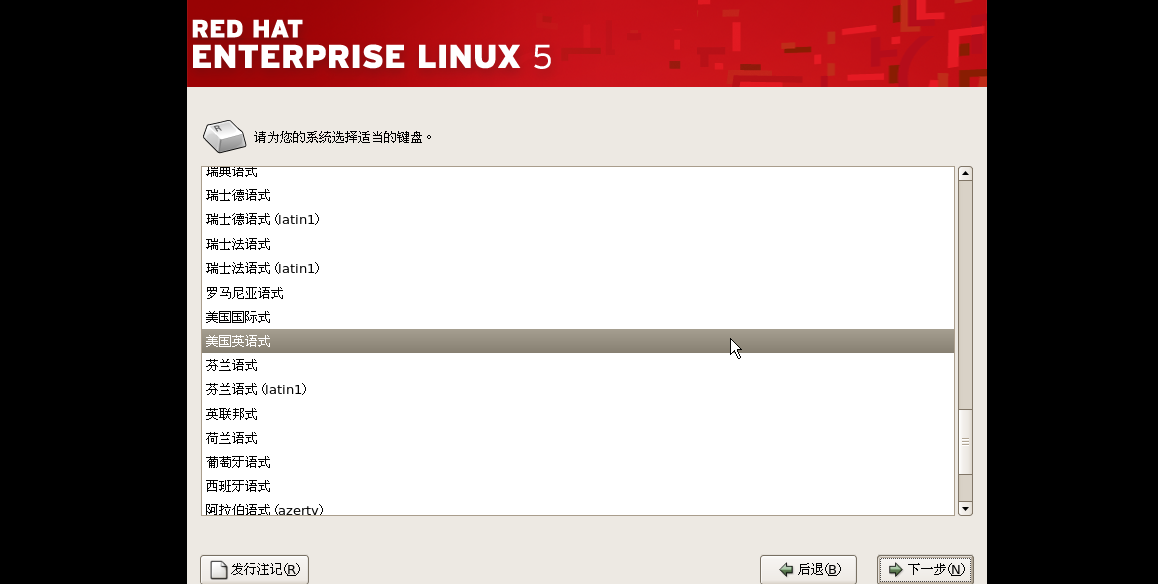Click the document icon on 发行注记 button
The width and height of the screenshot is (1158, 584).
pos(218,570)
